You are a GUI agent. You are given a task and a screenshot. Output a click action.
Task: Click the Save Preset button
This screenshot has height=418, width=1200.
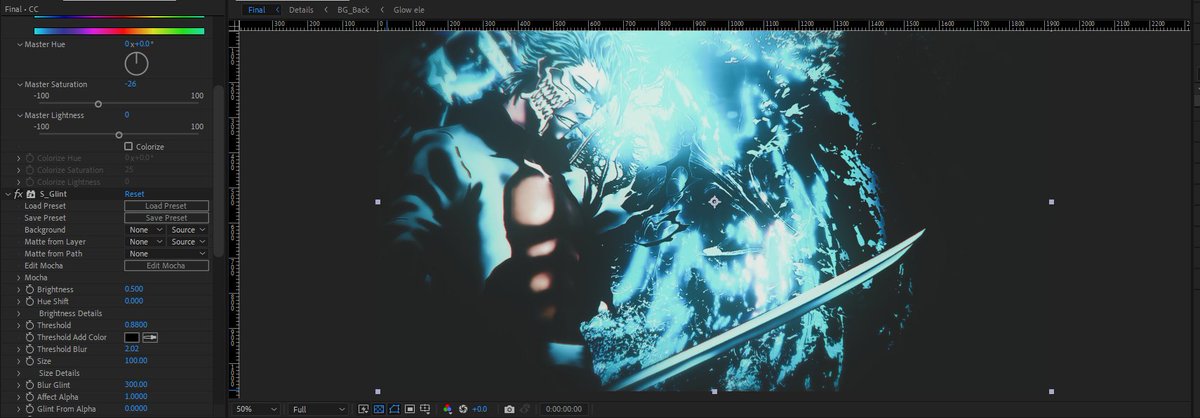(x=167, y=218)
